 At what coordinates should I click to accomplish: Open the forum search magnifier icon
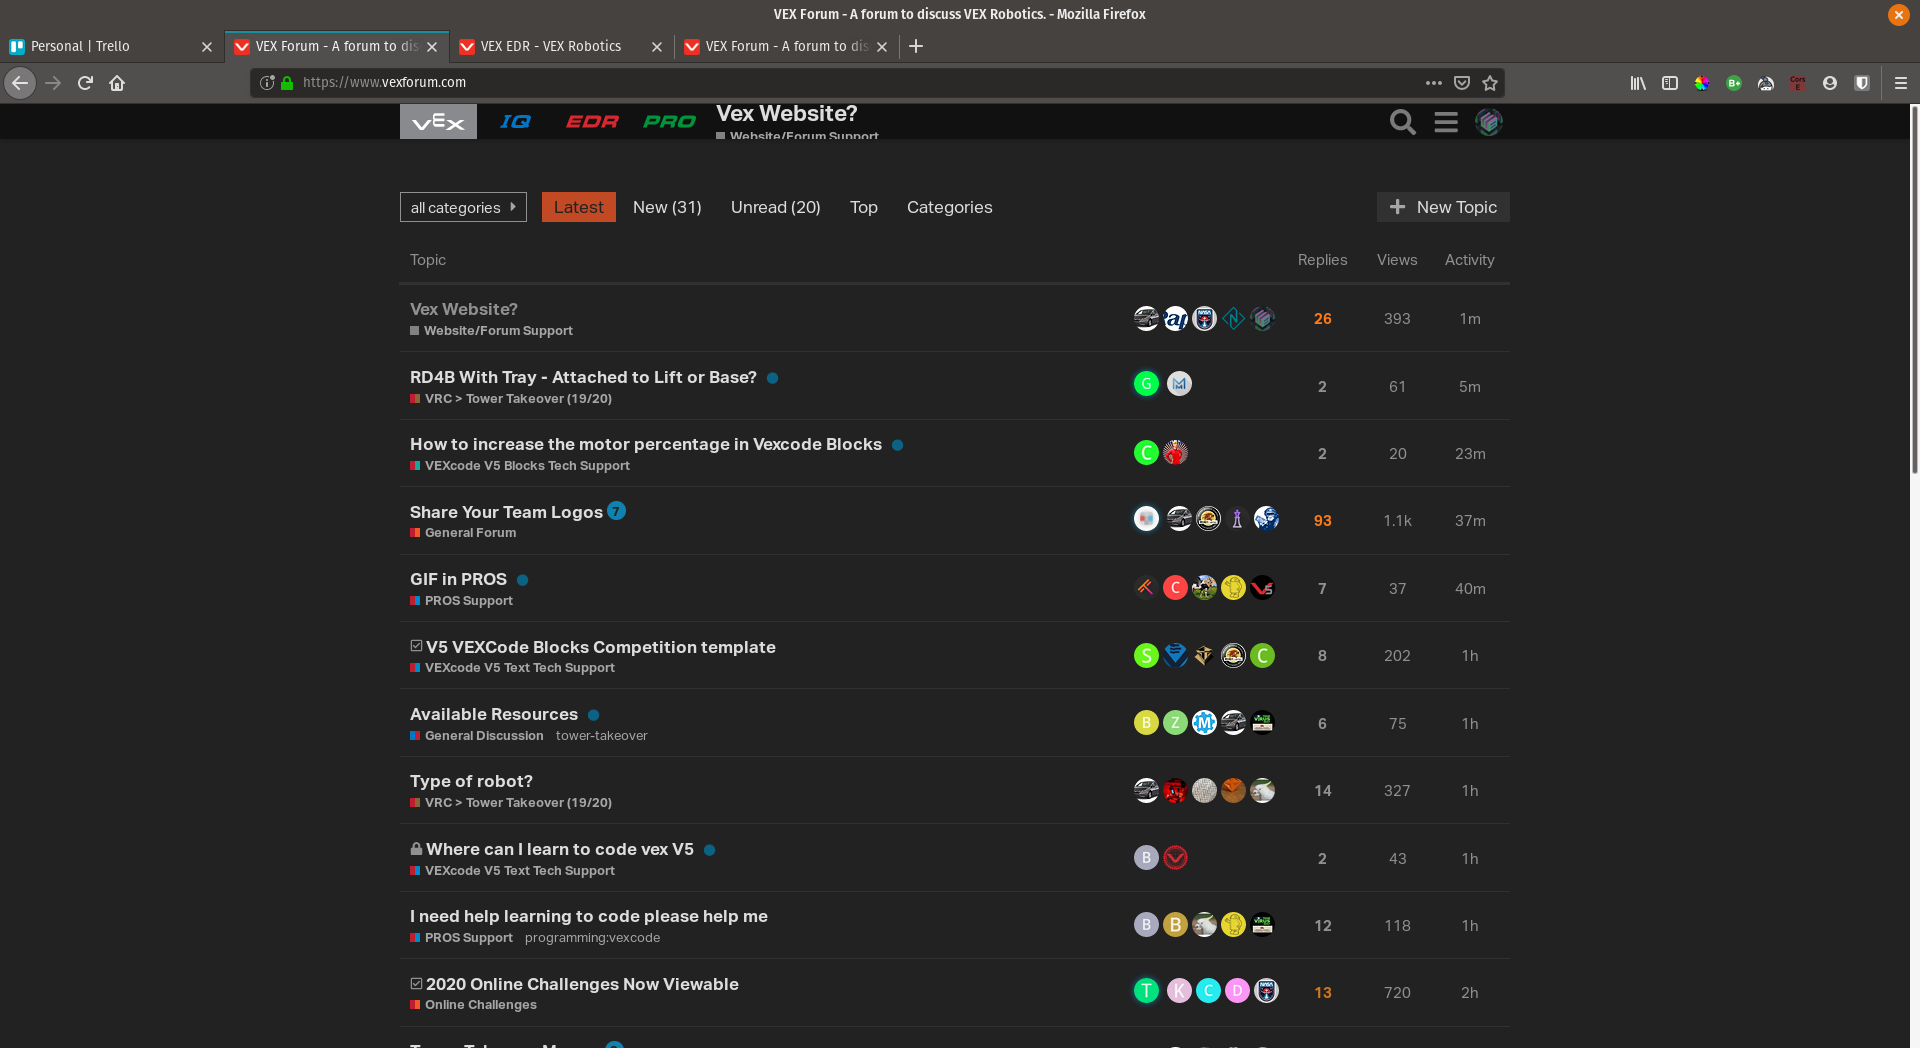[1402, 122]
